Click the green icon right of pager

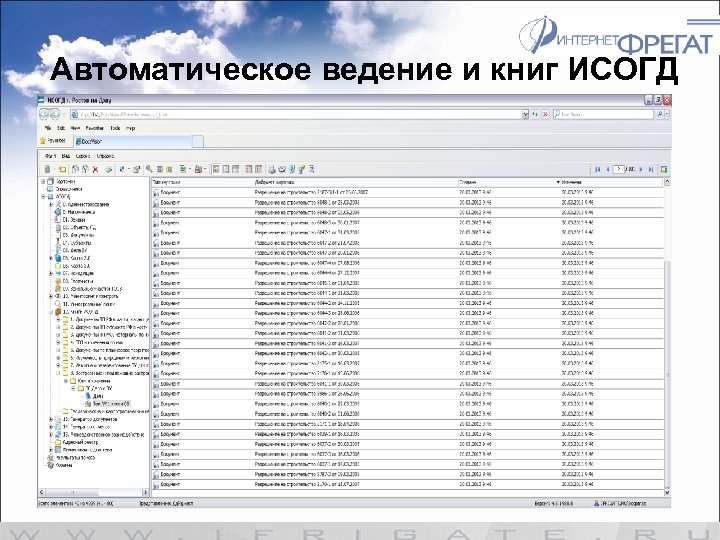664,169
